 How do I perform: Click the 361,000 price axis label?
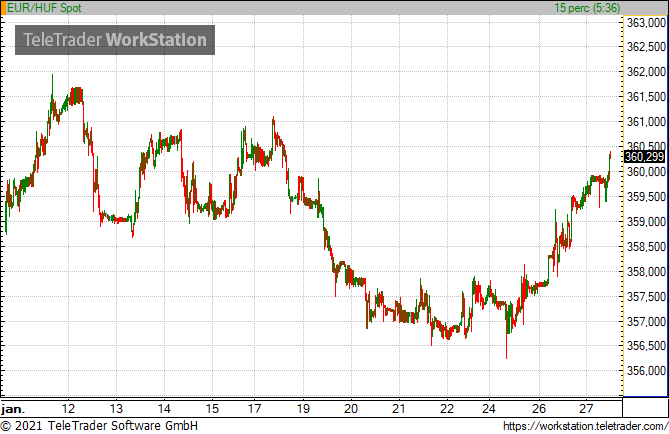click(x=646, y=122)
